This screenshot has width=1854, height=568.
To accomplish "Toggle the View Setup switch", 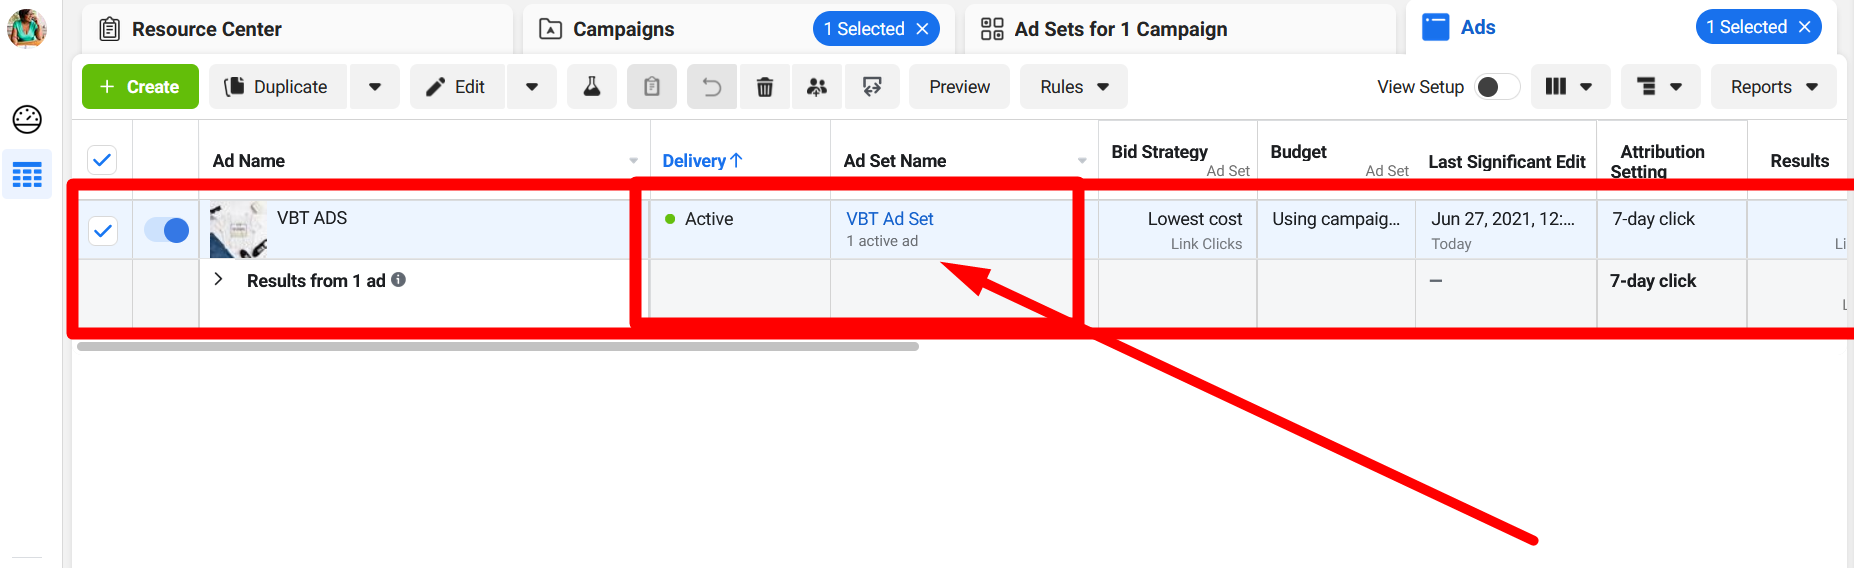I will point(1496,87).
